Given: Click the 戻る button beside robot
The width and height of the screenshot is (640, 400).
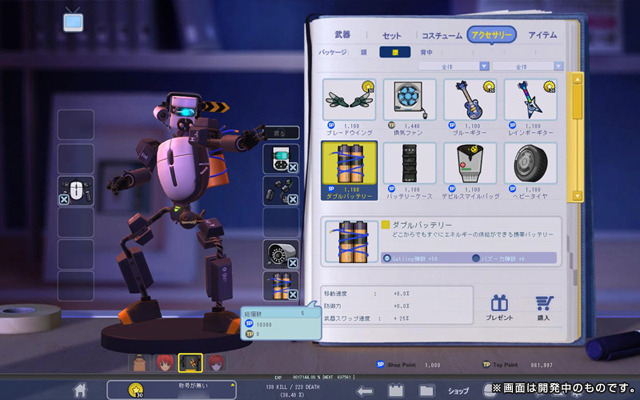Looking at the screenshot, I should click(281, 133).
